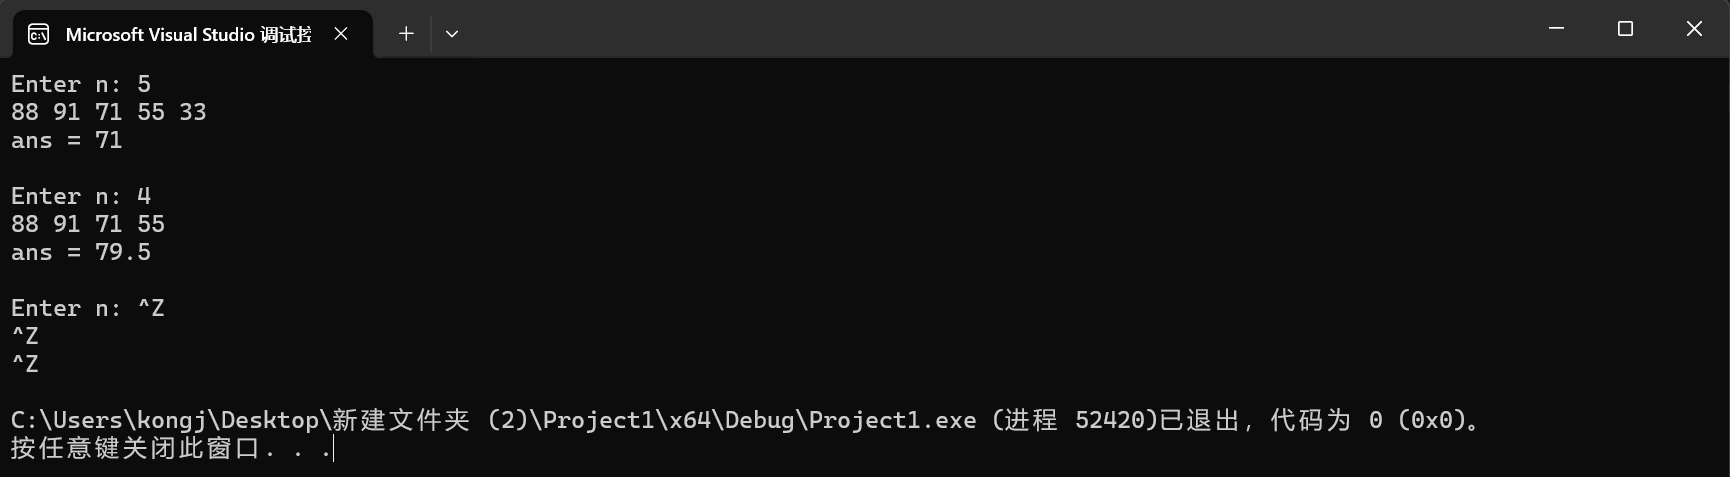Screen dimensions: 1730x477
Task: Maximize the terminal window
Action: click(1625, 29)
